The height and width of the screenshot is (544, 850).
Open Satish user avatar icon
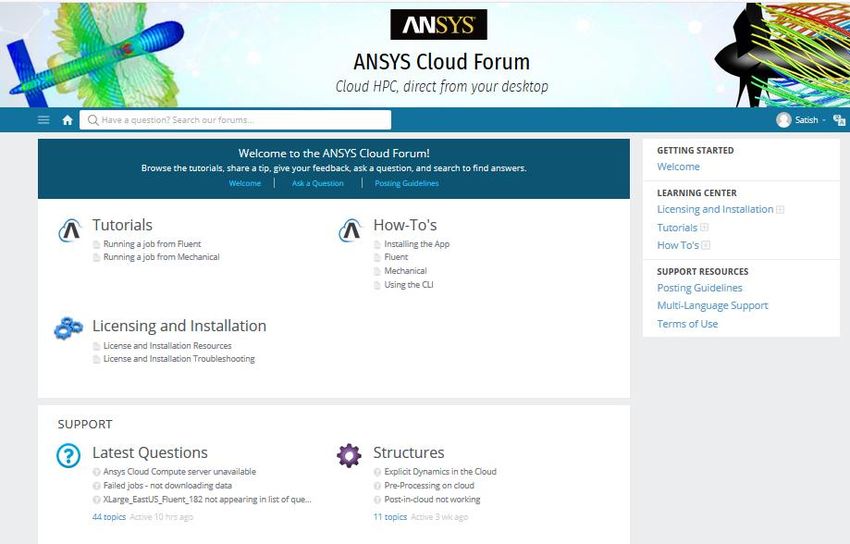[x=783, y=120]
